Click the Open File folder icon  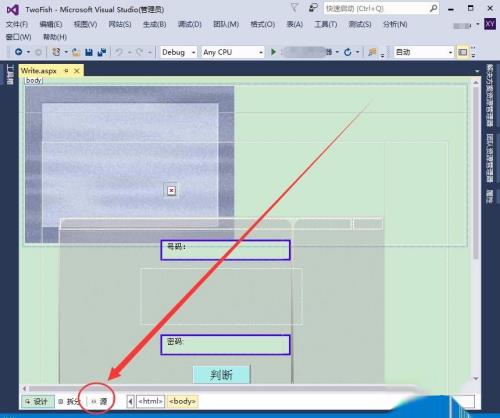click(76, 52)
